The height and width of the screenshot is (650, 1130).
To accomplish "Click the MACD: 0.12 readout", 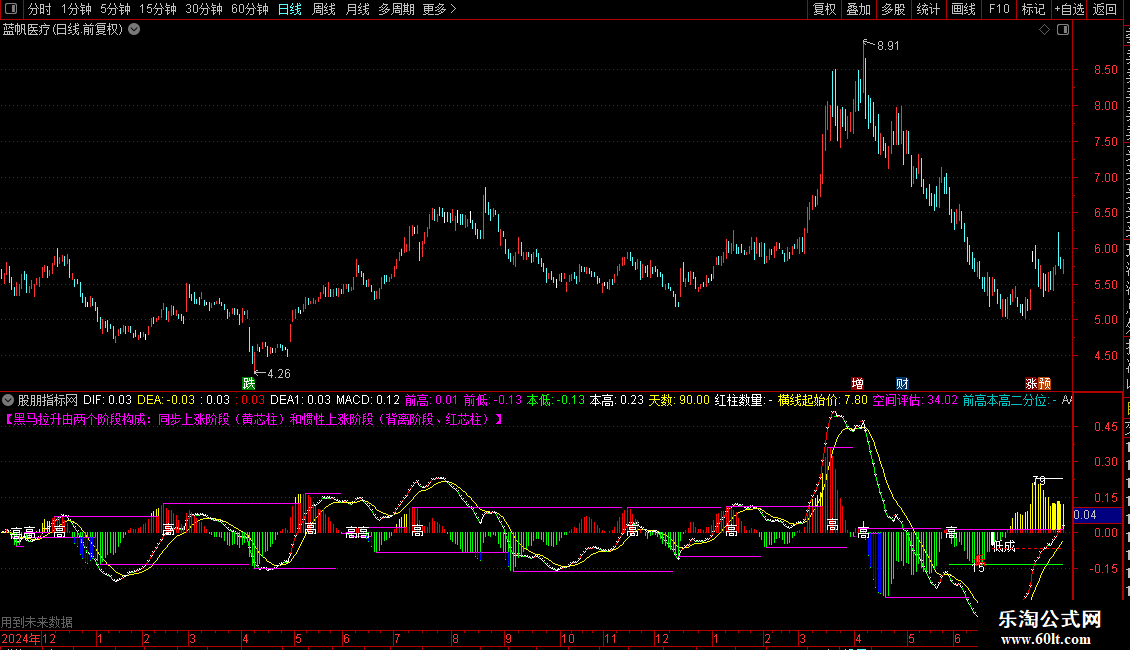I will tap(368, 400).
